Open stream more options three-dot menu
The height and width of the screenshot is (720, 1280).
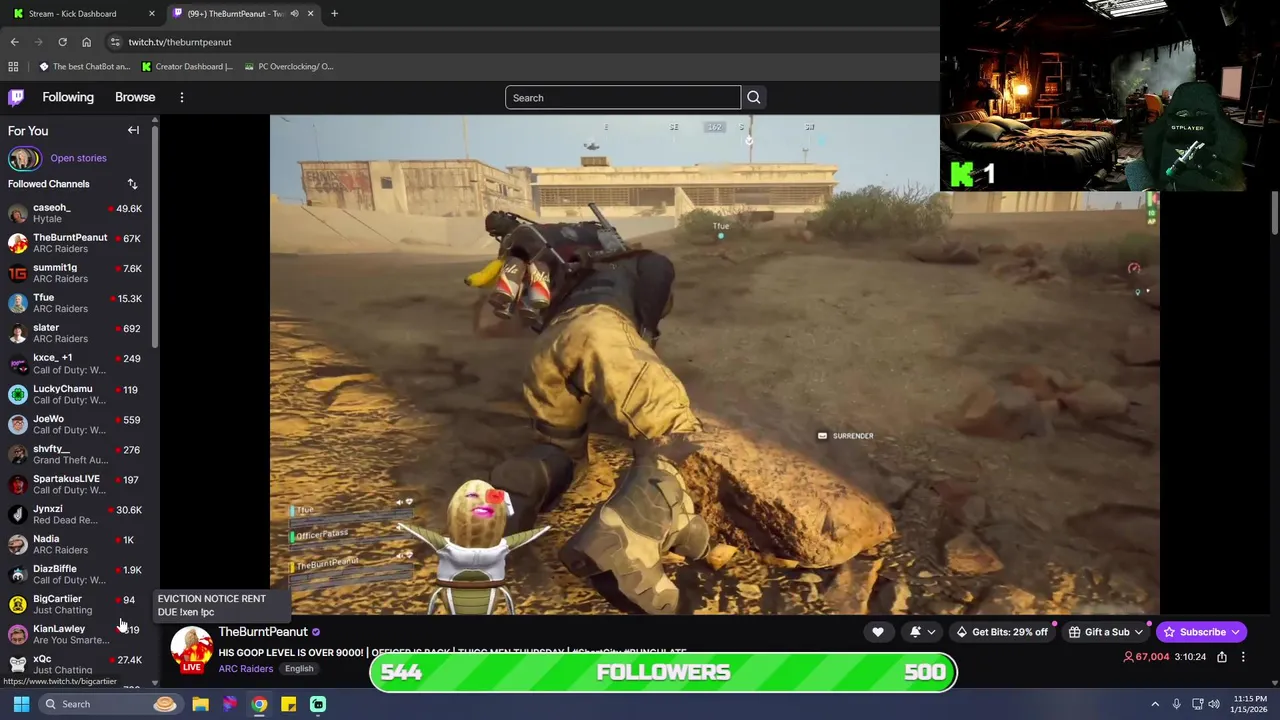[1243, 657]
